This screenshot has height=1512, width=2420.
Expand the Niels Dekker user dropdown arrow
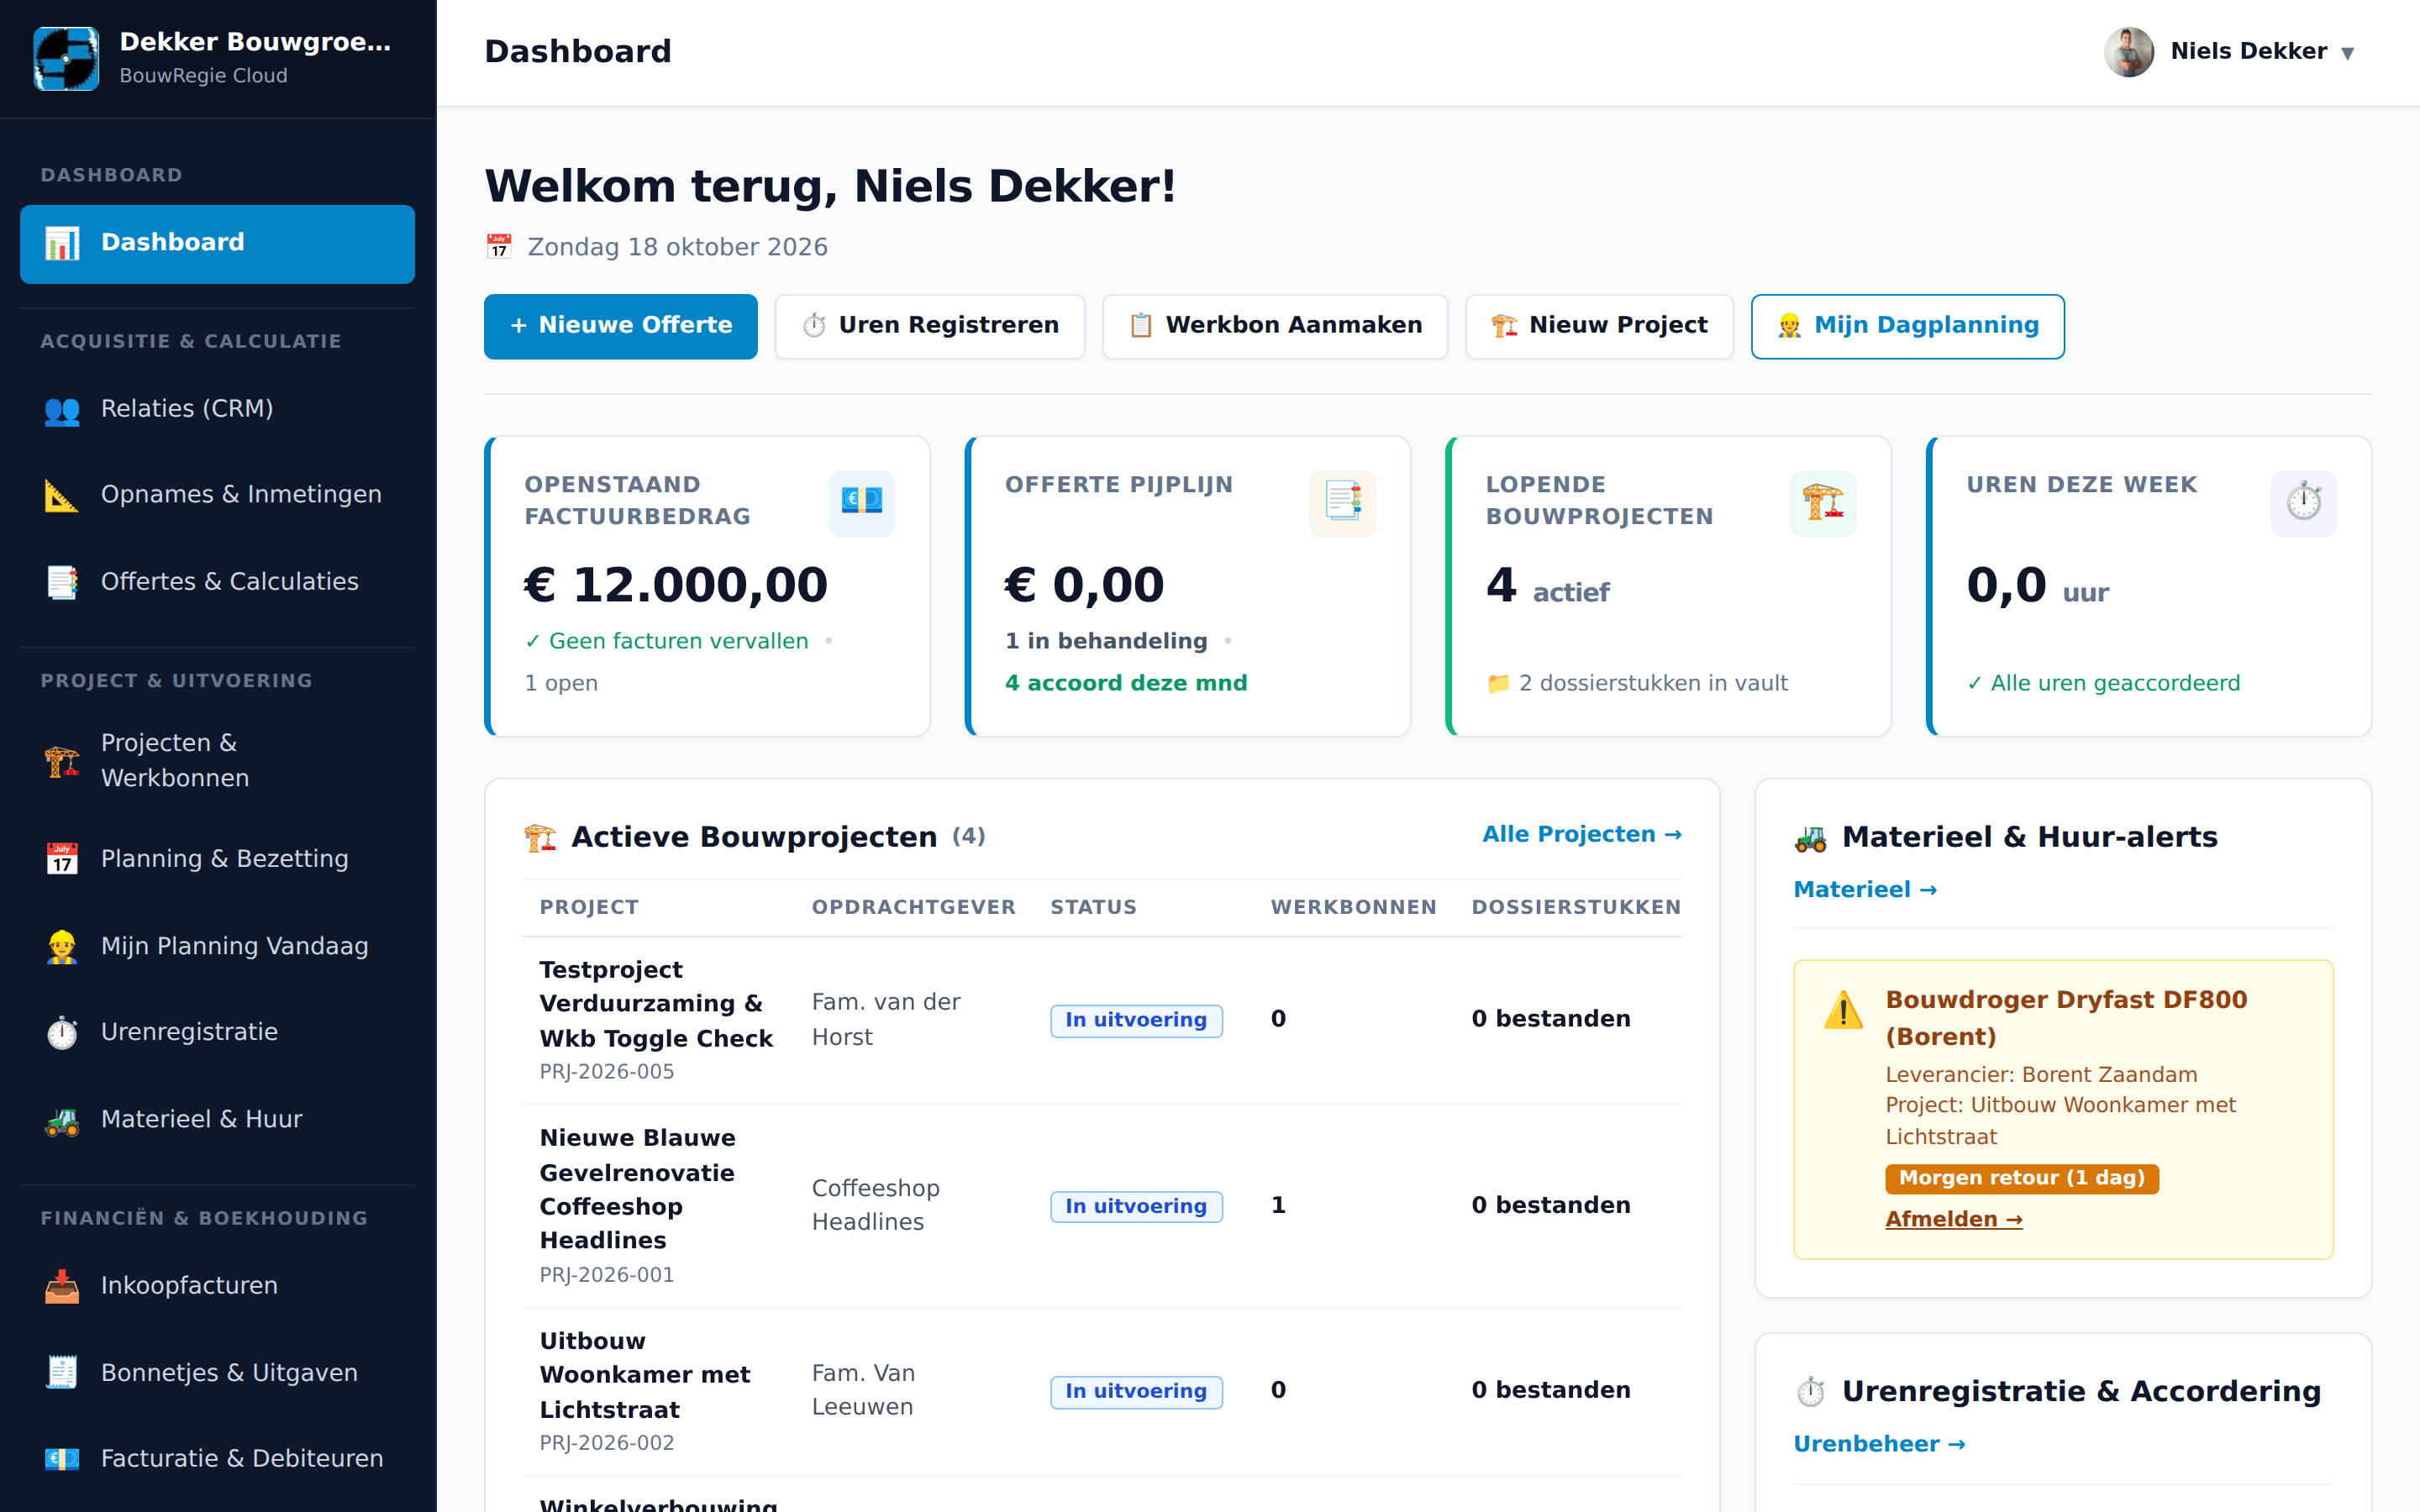2348,53
